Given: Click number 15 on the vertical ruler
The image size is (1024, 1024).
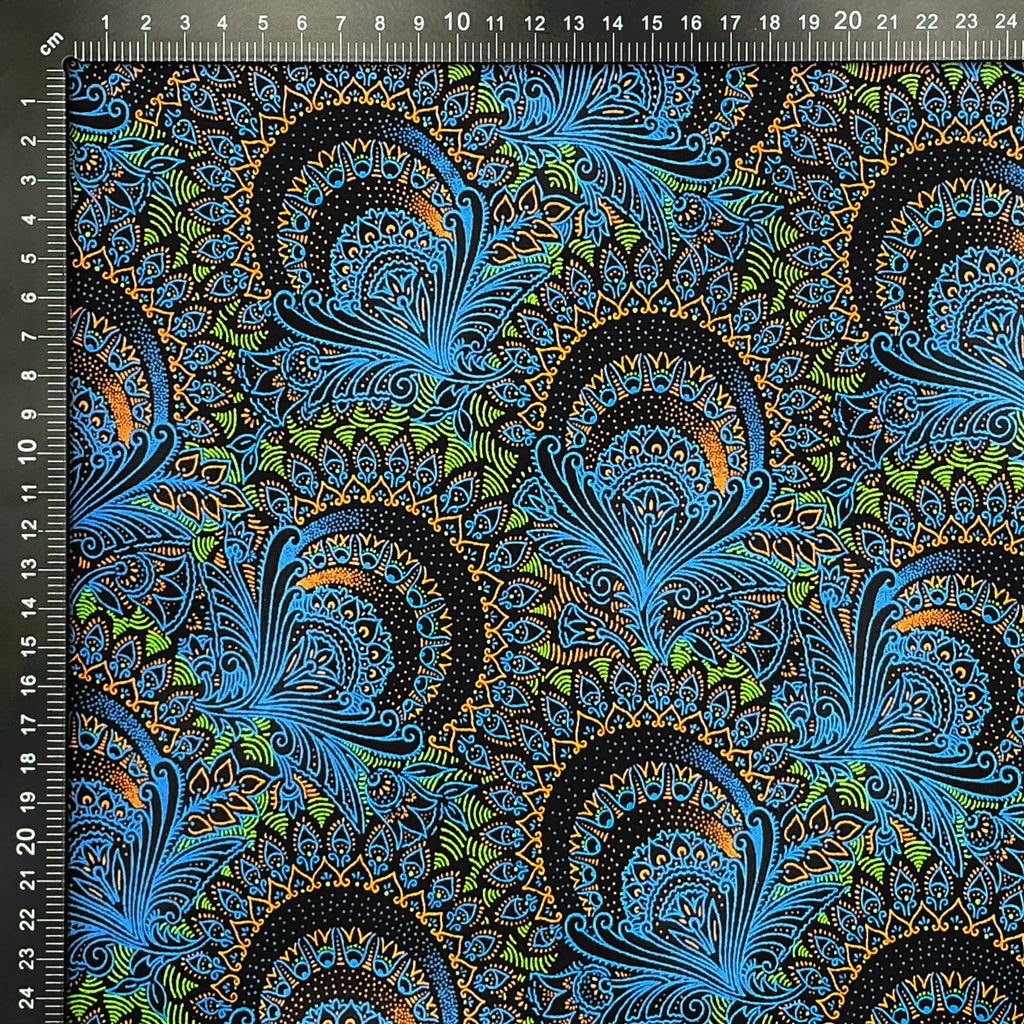Looking at the screenshot, I should click(29, 647).
